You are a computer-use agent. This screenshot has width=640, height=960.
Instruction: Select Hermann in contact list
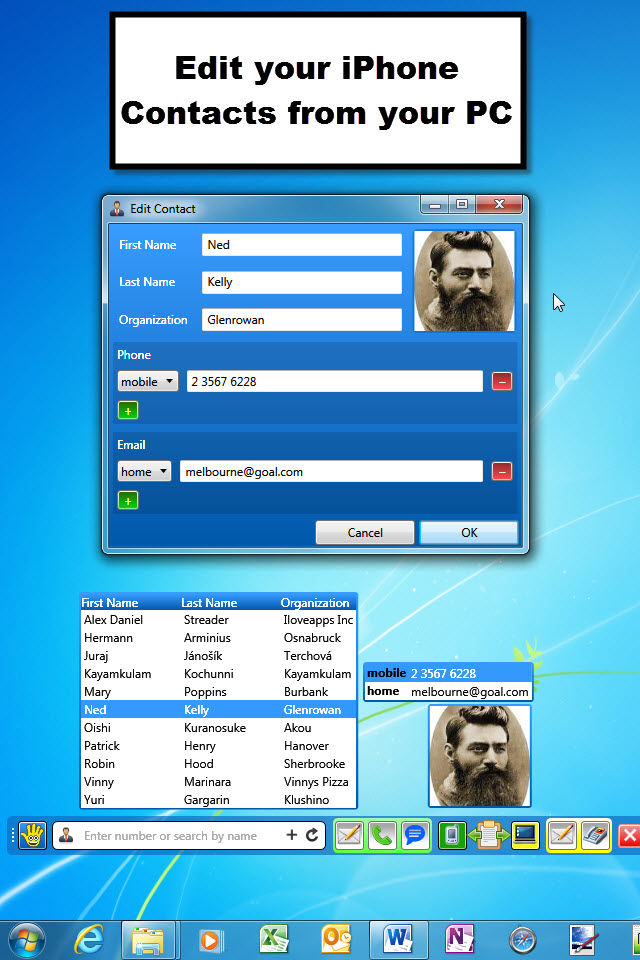(x=219, y=638)
